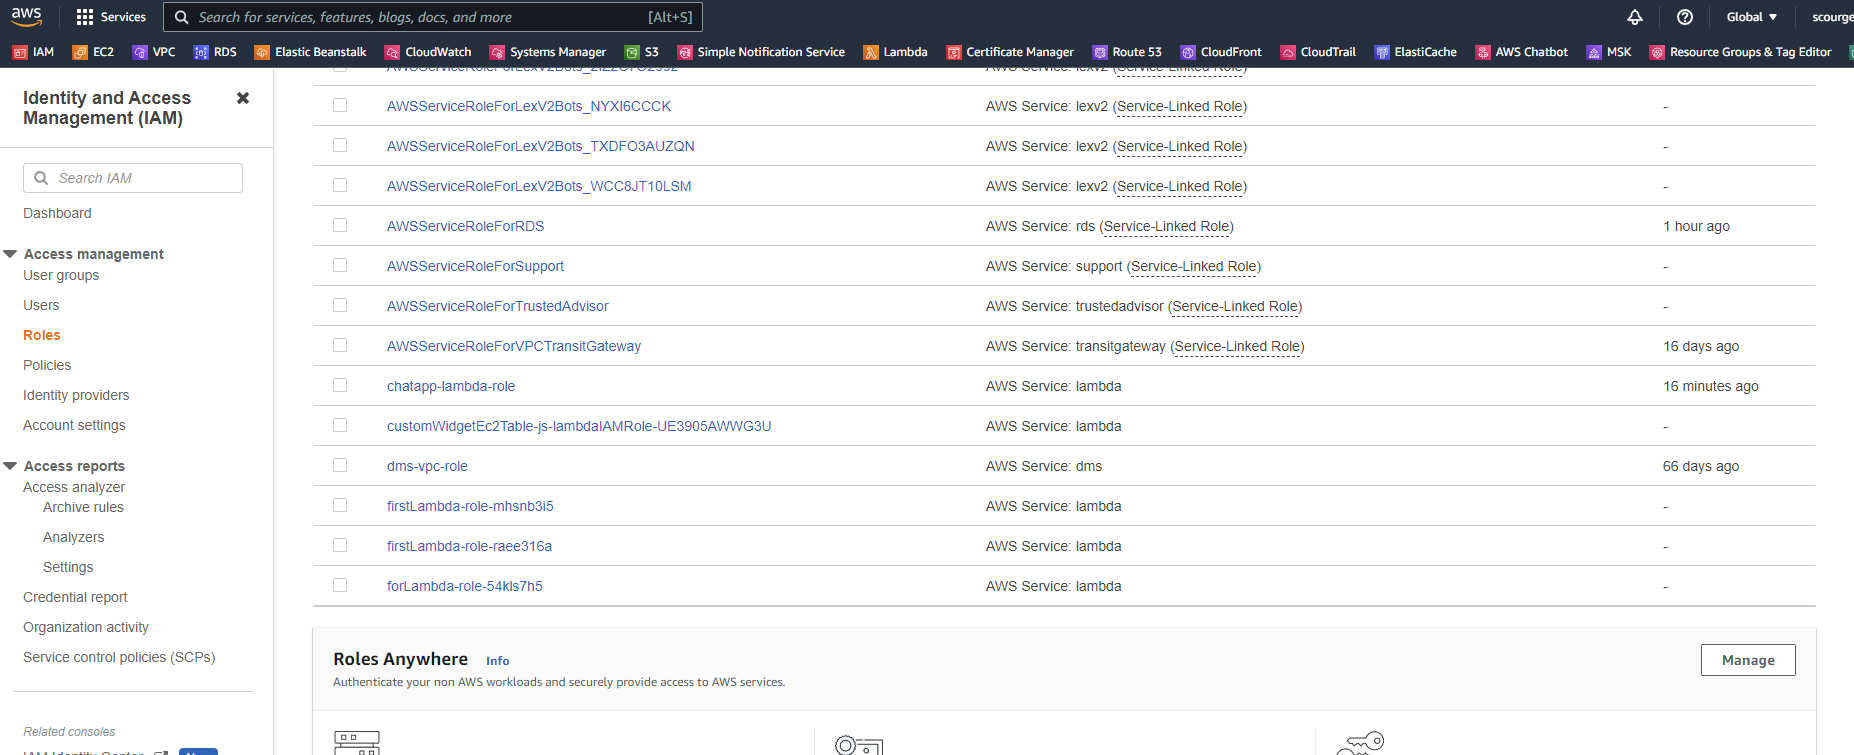1854x755 pixels.
Task: Open the firstLambda-role-mhsnb3i5 link
Action: [470, 506]
